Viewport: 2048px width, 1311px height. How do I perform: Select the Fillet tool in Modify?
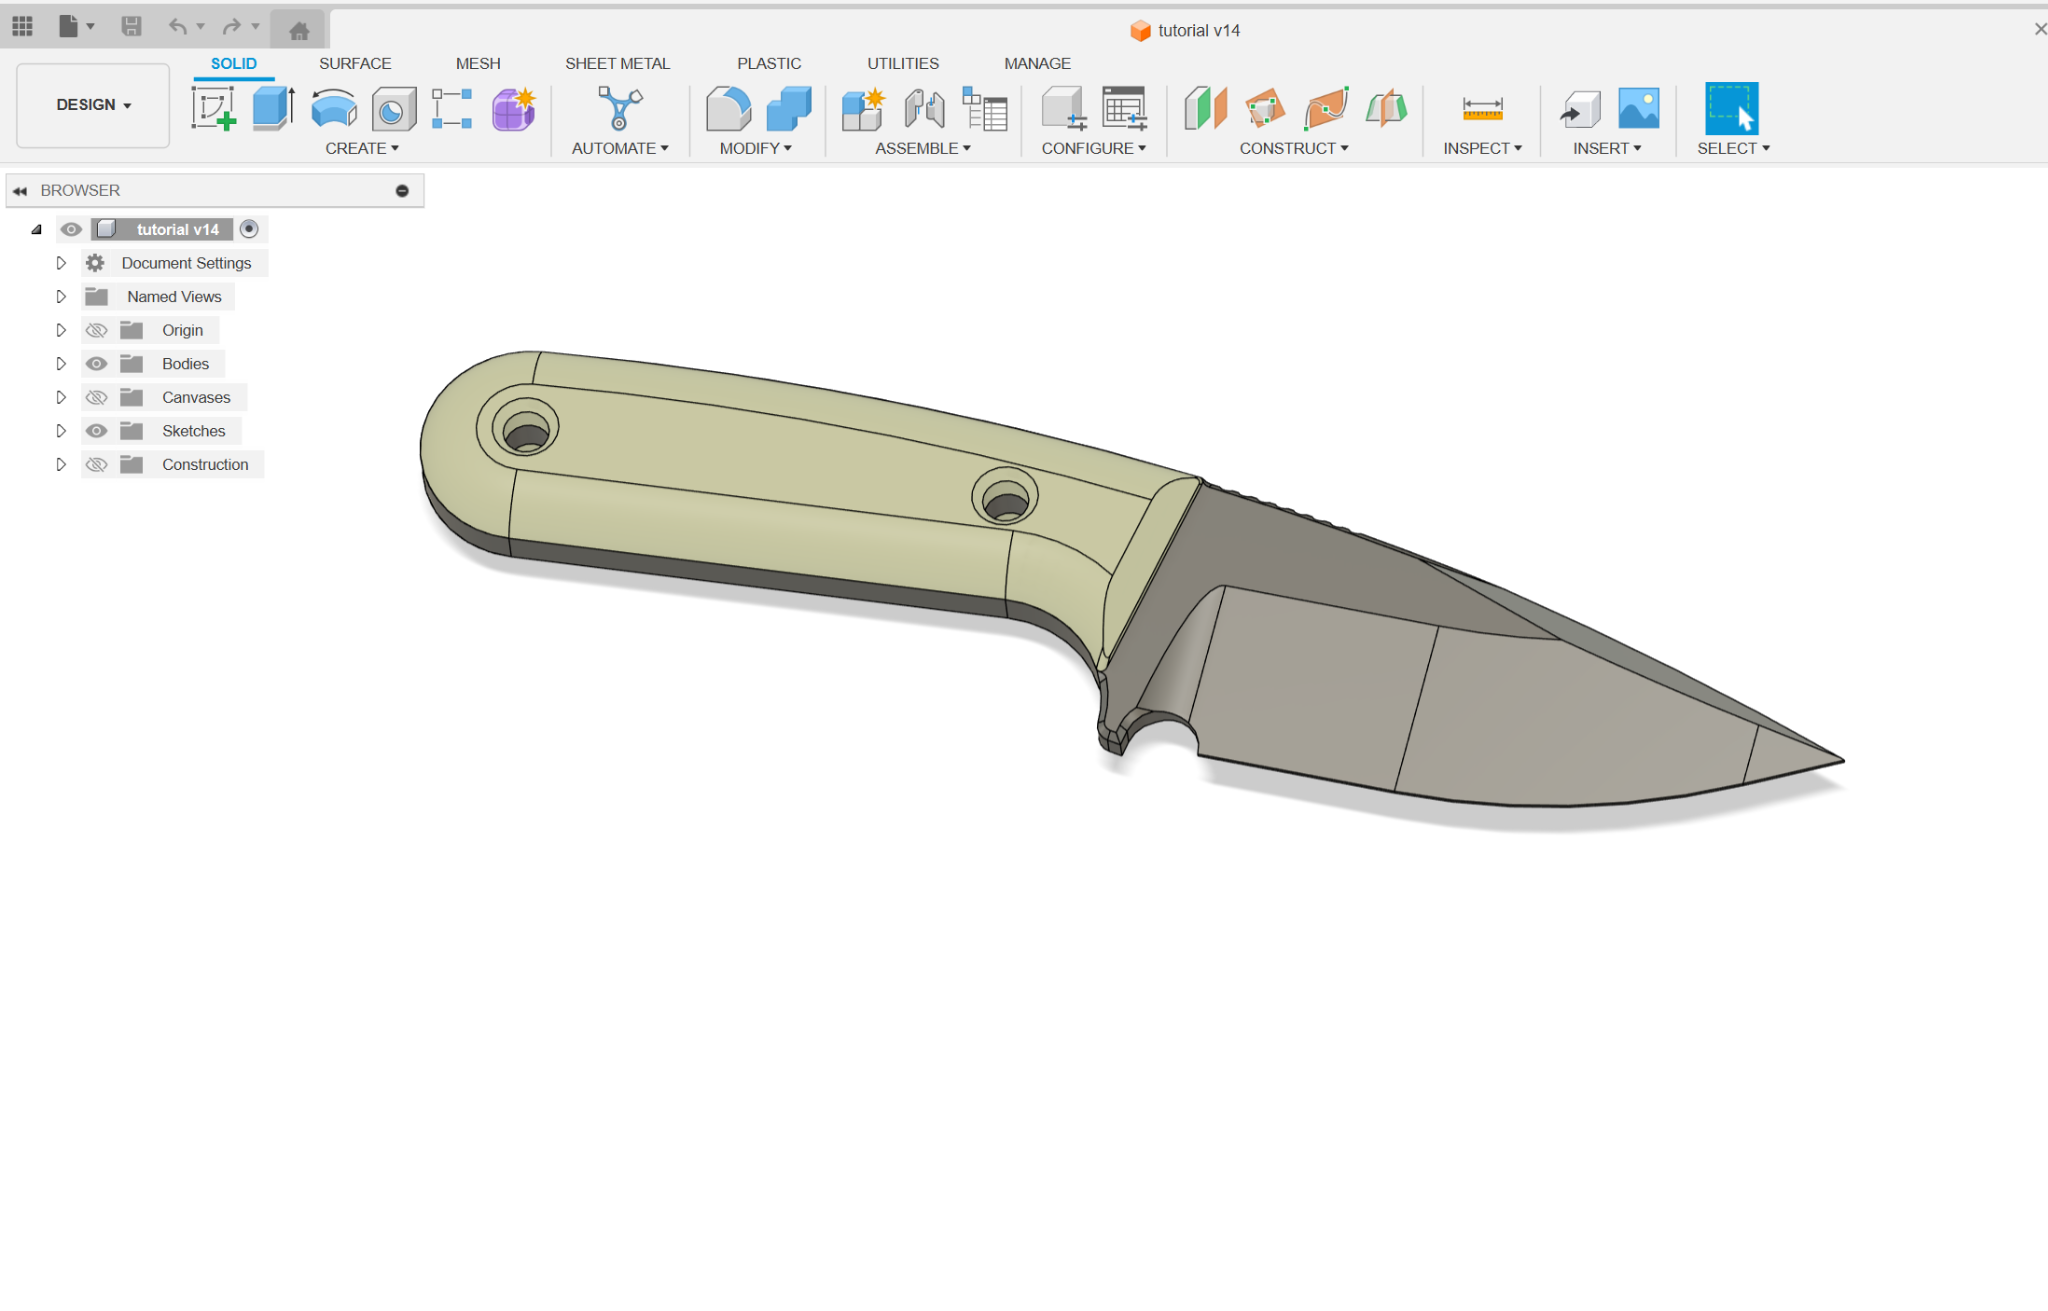(728, 108)
